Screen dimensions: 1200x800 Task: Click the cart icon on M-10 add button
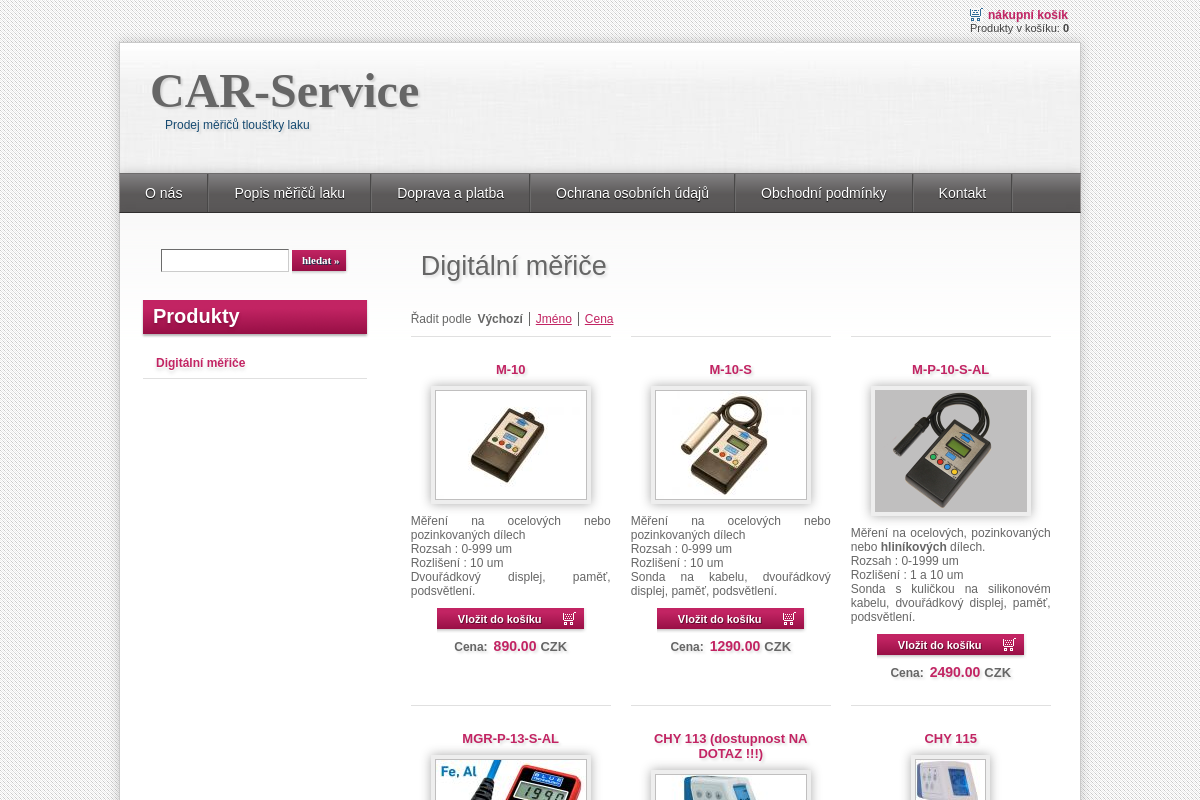[569, 618]
